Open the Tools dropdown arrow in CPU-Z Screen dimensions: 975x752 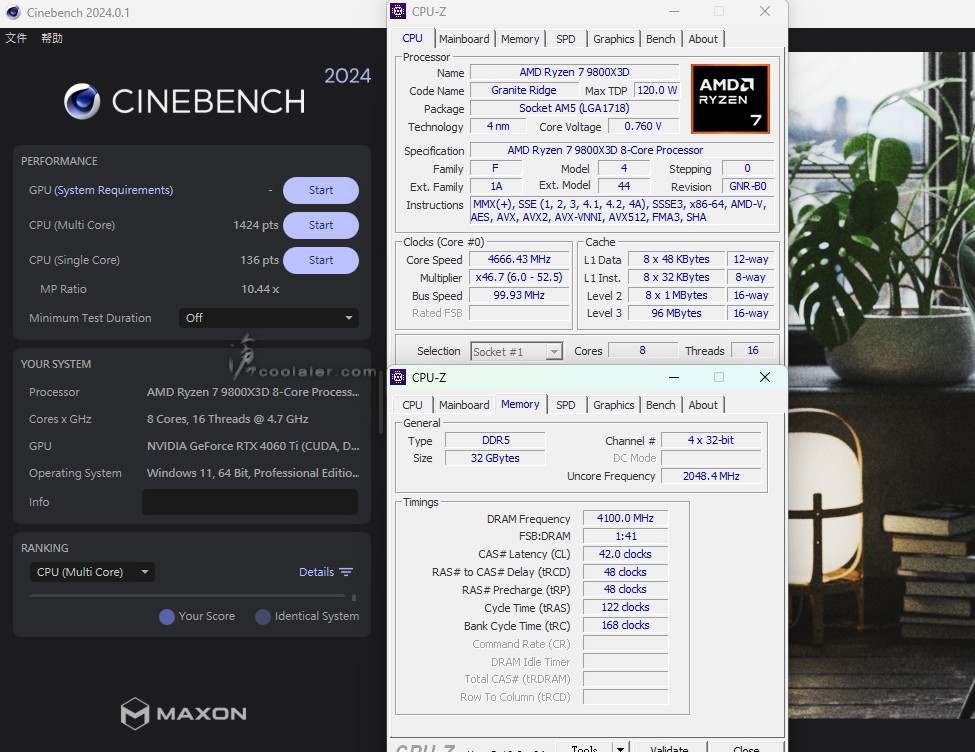tap(621, 748)
